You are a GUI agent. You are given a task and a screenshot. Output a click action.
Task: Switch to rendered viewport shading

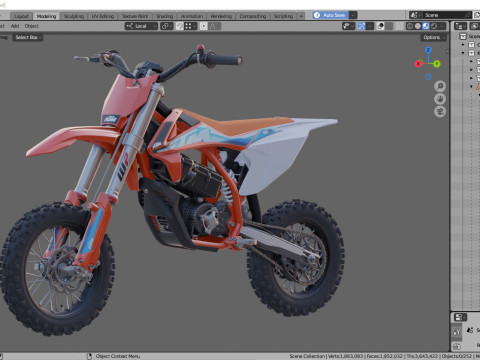(x=434, y=26)
